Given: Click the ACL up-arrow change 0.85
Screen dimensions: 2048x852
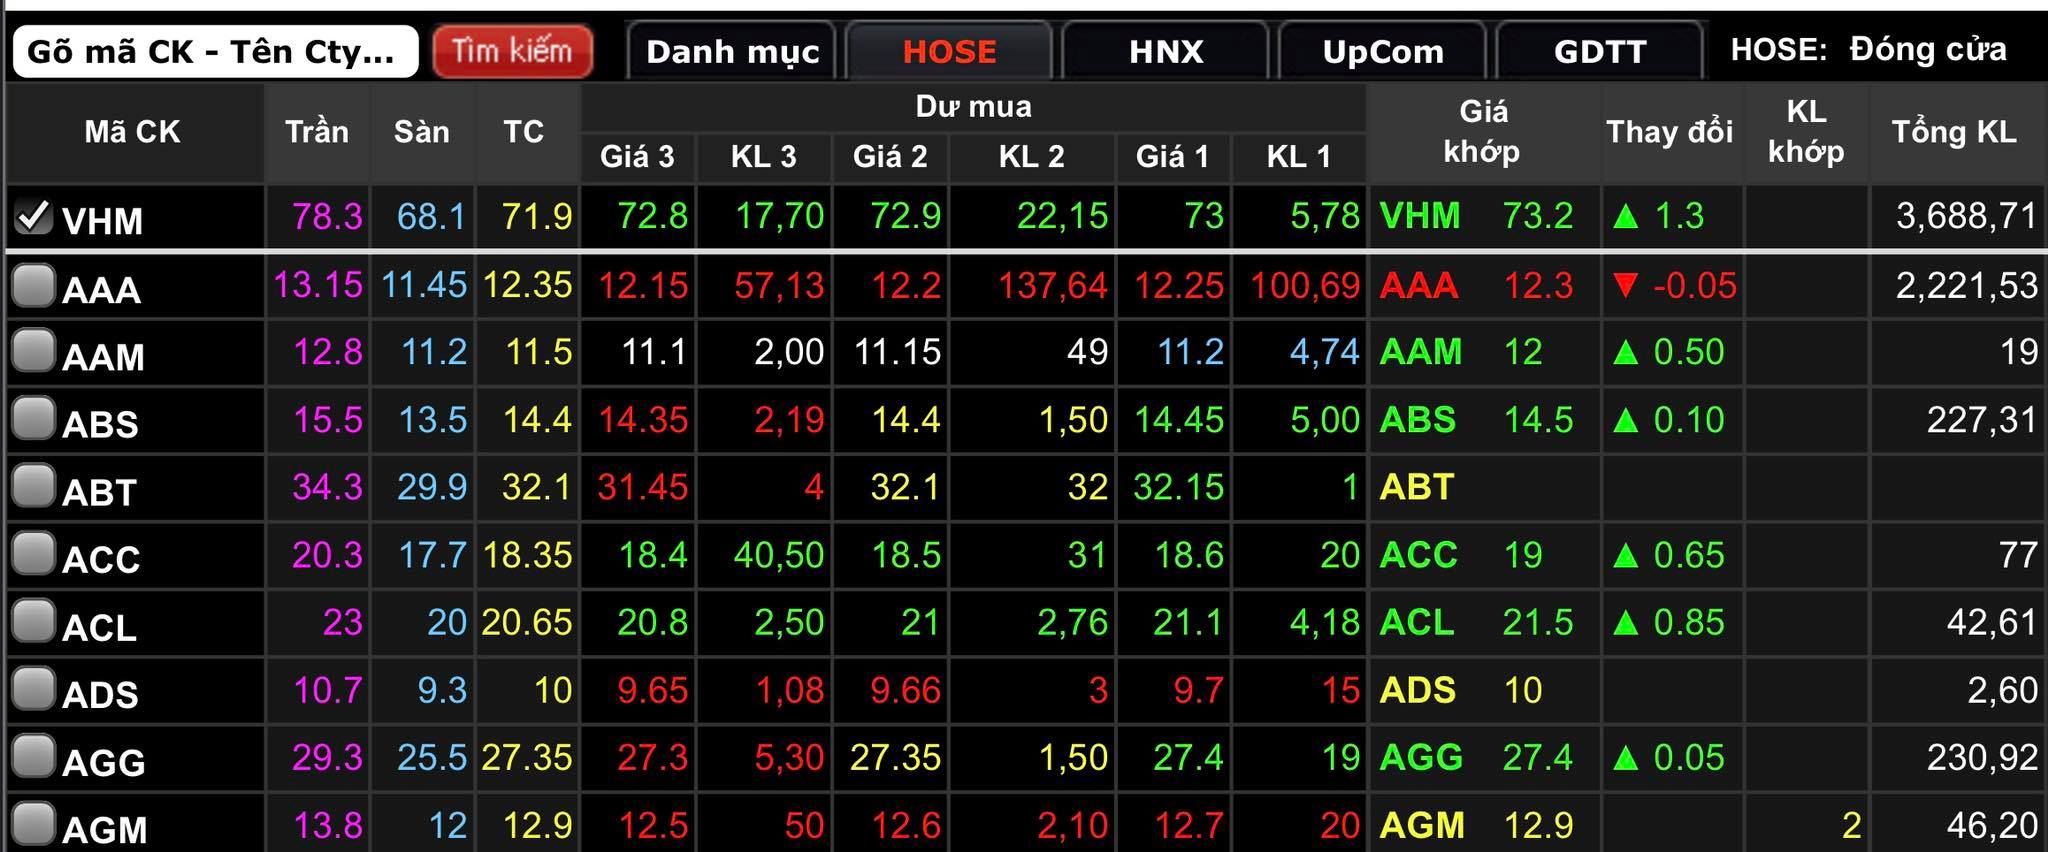Looking at the screenshot, I should pos(1669,623).
